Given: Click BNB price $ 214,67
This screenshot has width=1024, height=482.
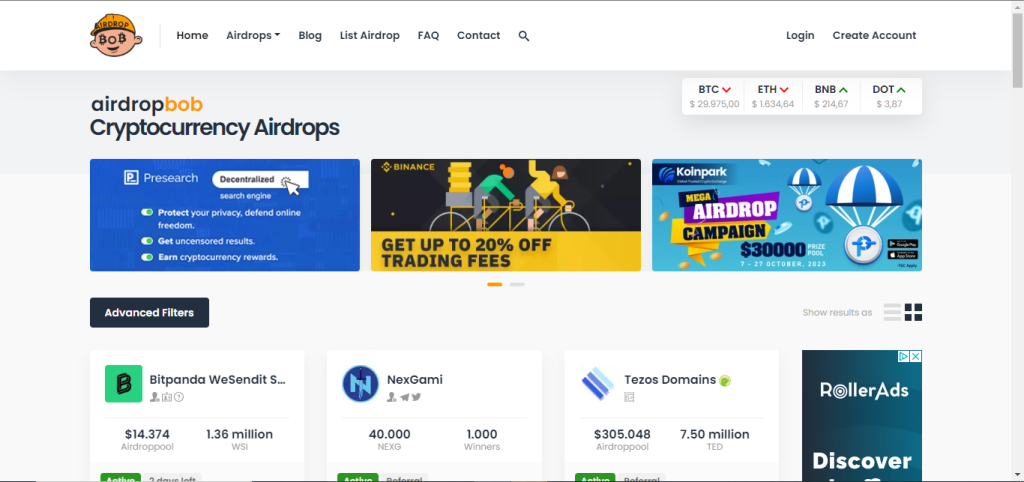Looking at the screenshot, I should [x=831, y=104].
